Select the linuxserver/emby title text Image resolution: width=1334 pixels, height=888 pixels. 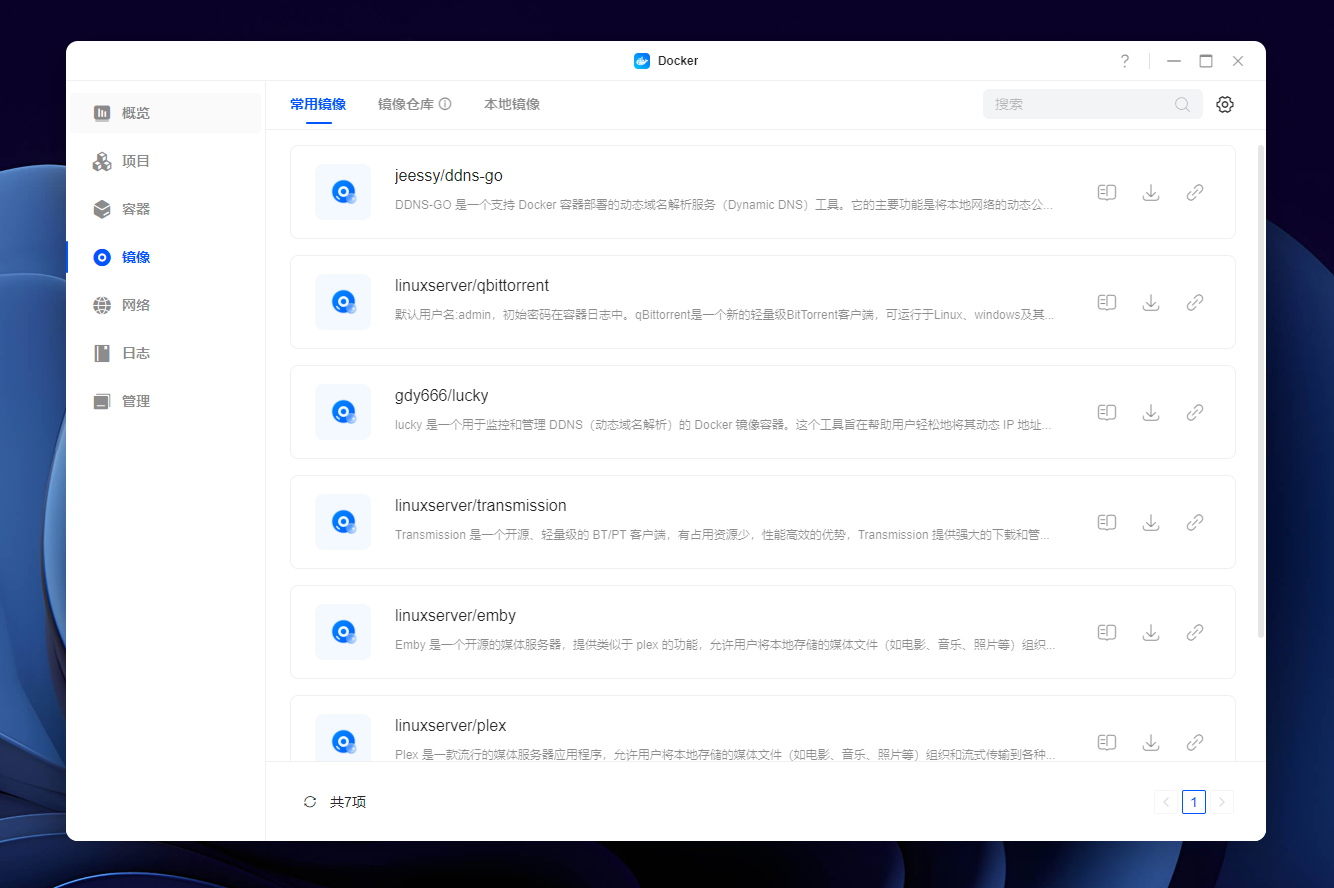(x=456, y=616)
